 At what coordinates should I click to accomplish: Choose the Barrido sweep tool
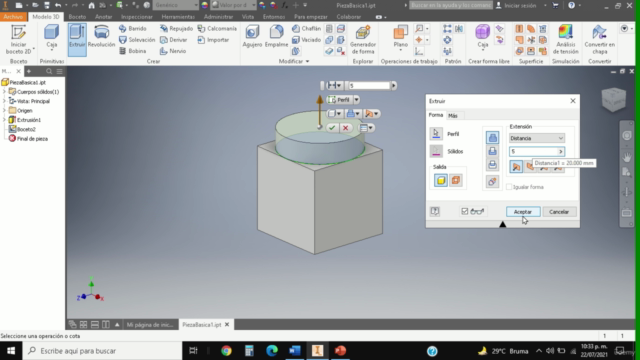click(x=133, y=29)
